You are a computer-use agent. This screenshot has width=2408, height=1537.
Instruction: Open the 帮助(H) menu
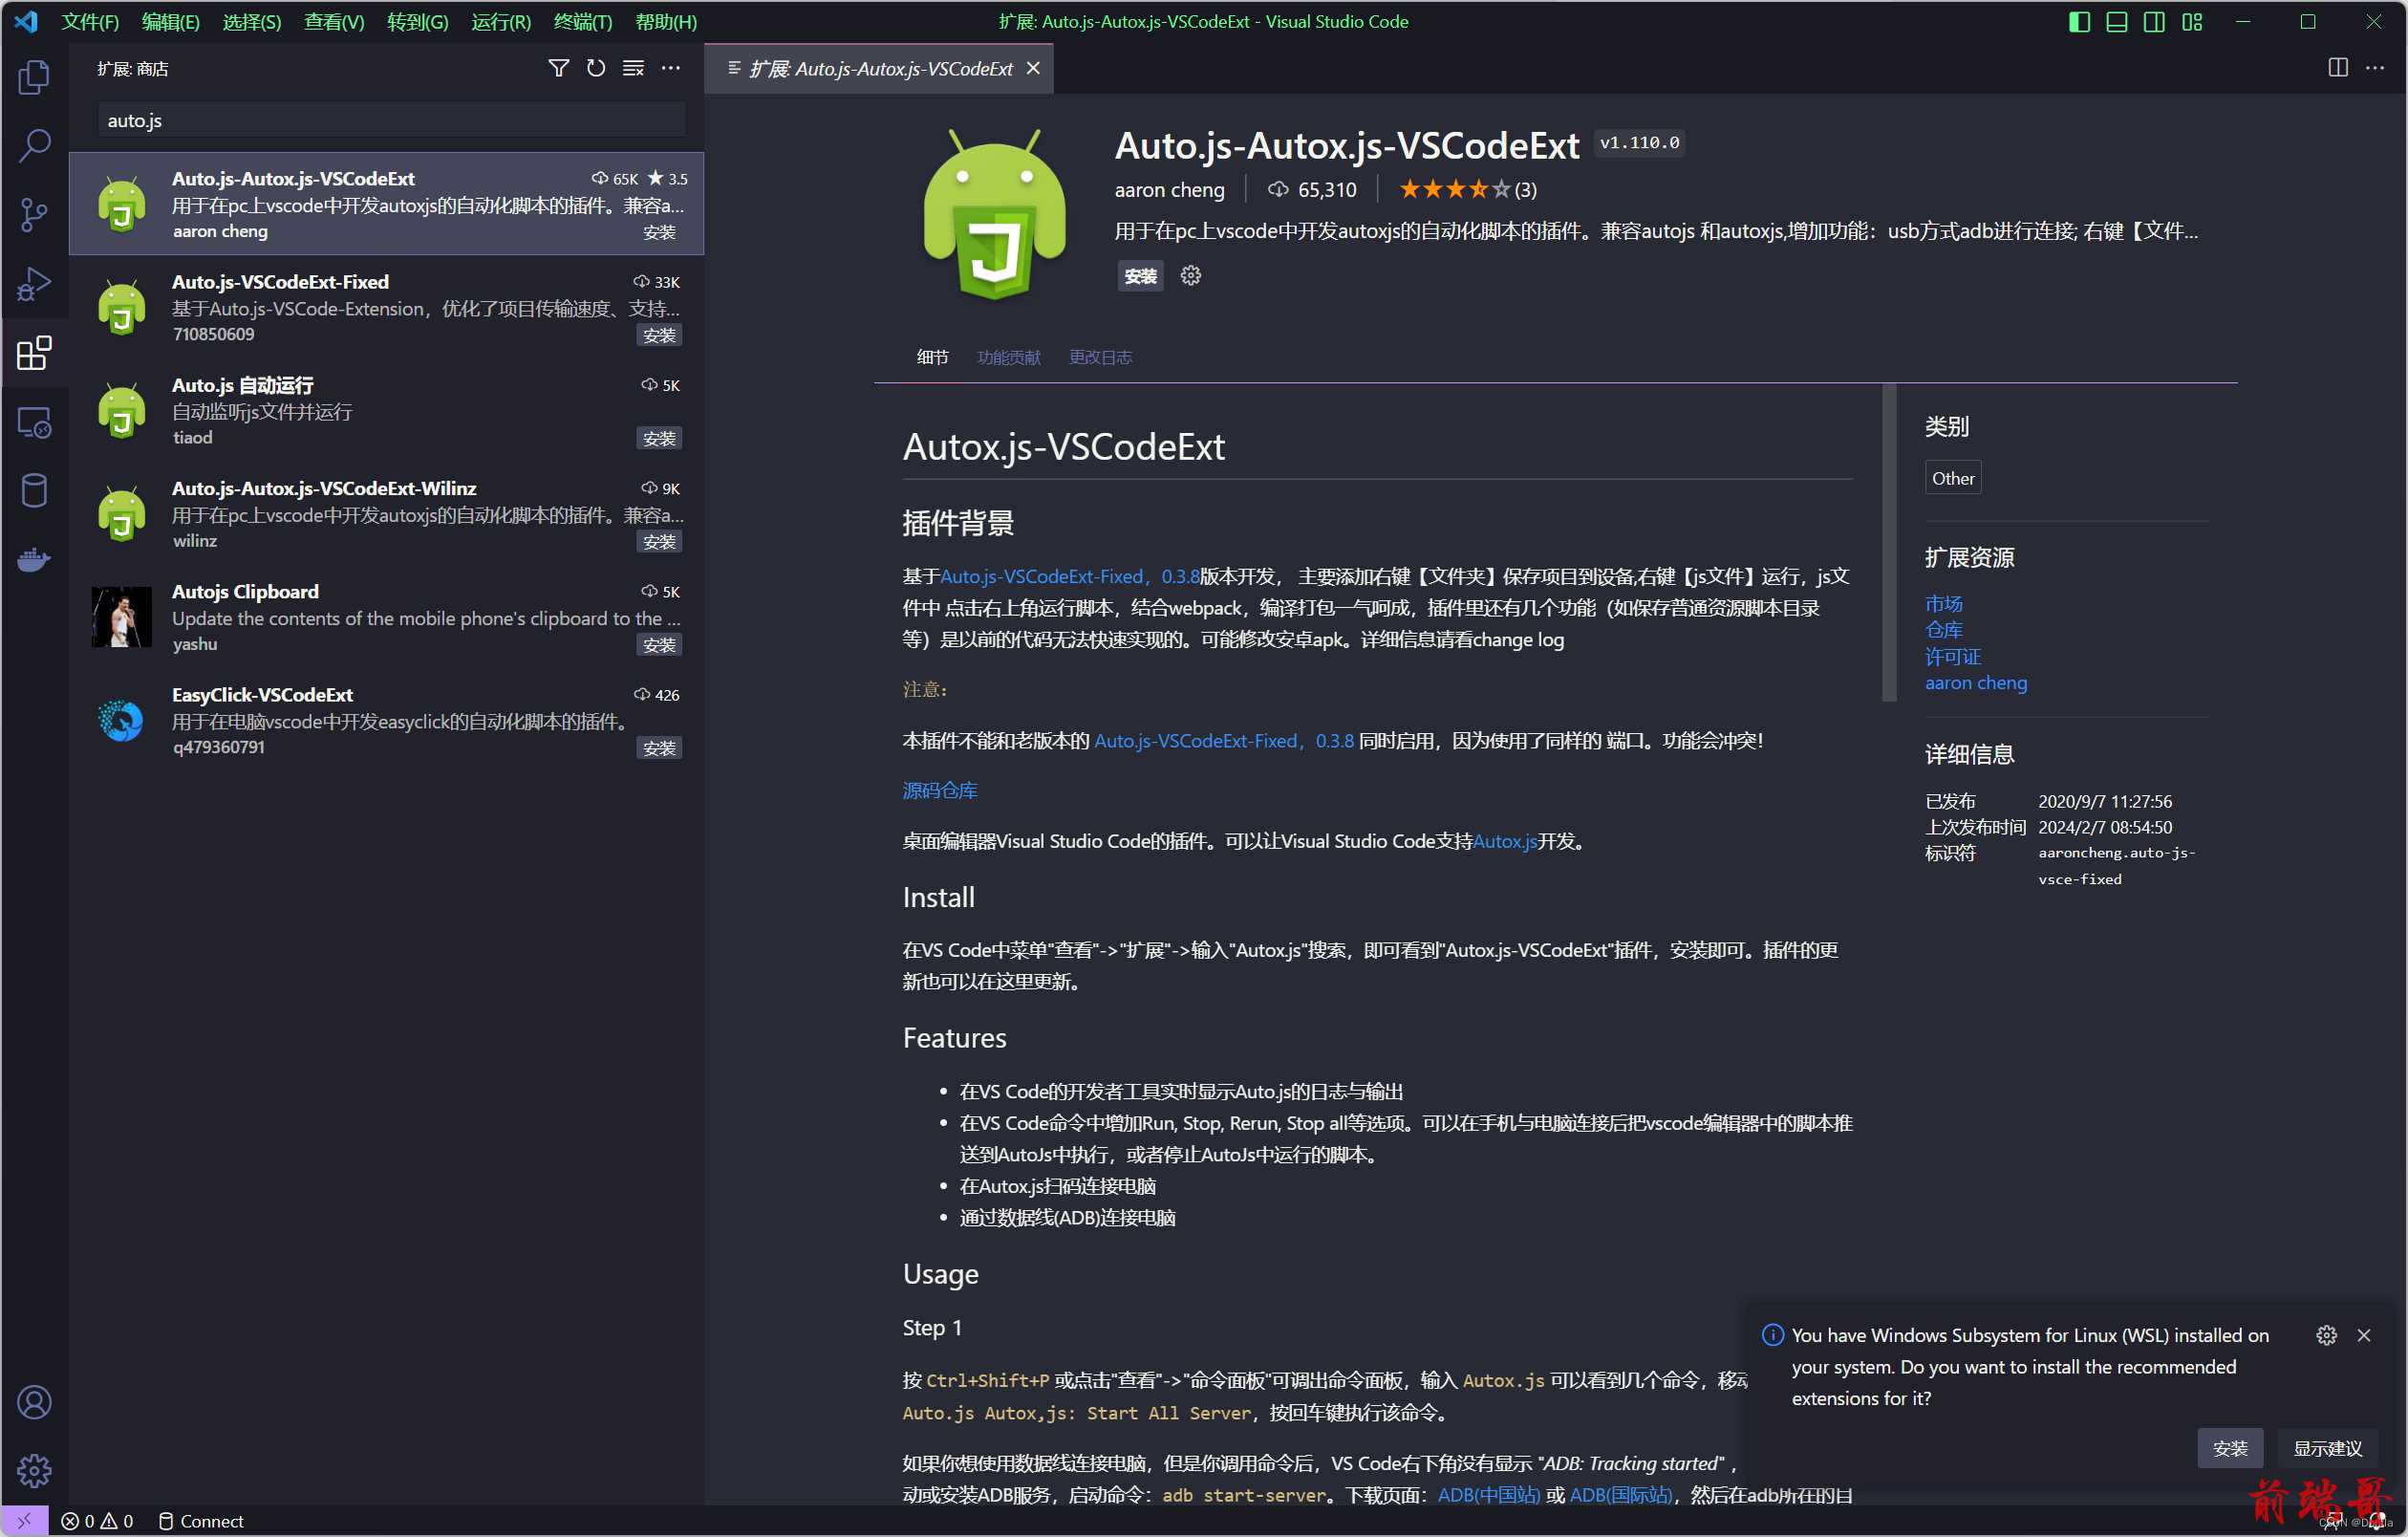pos(666,22)
